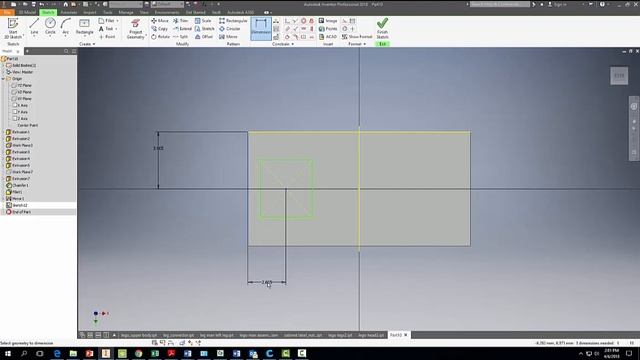640x360 pixels.
Task: Open the View ribbon tab
Action: coord(144,12)
